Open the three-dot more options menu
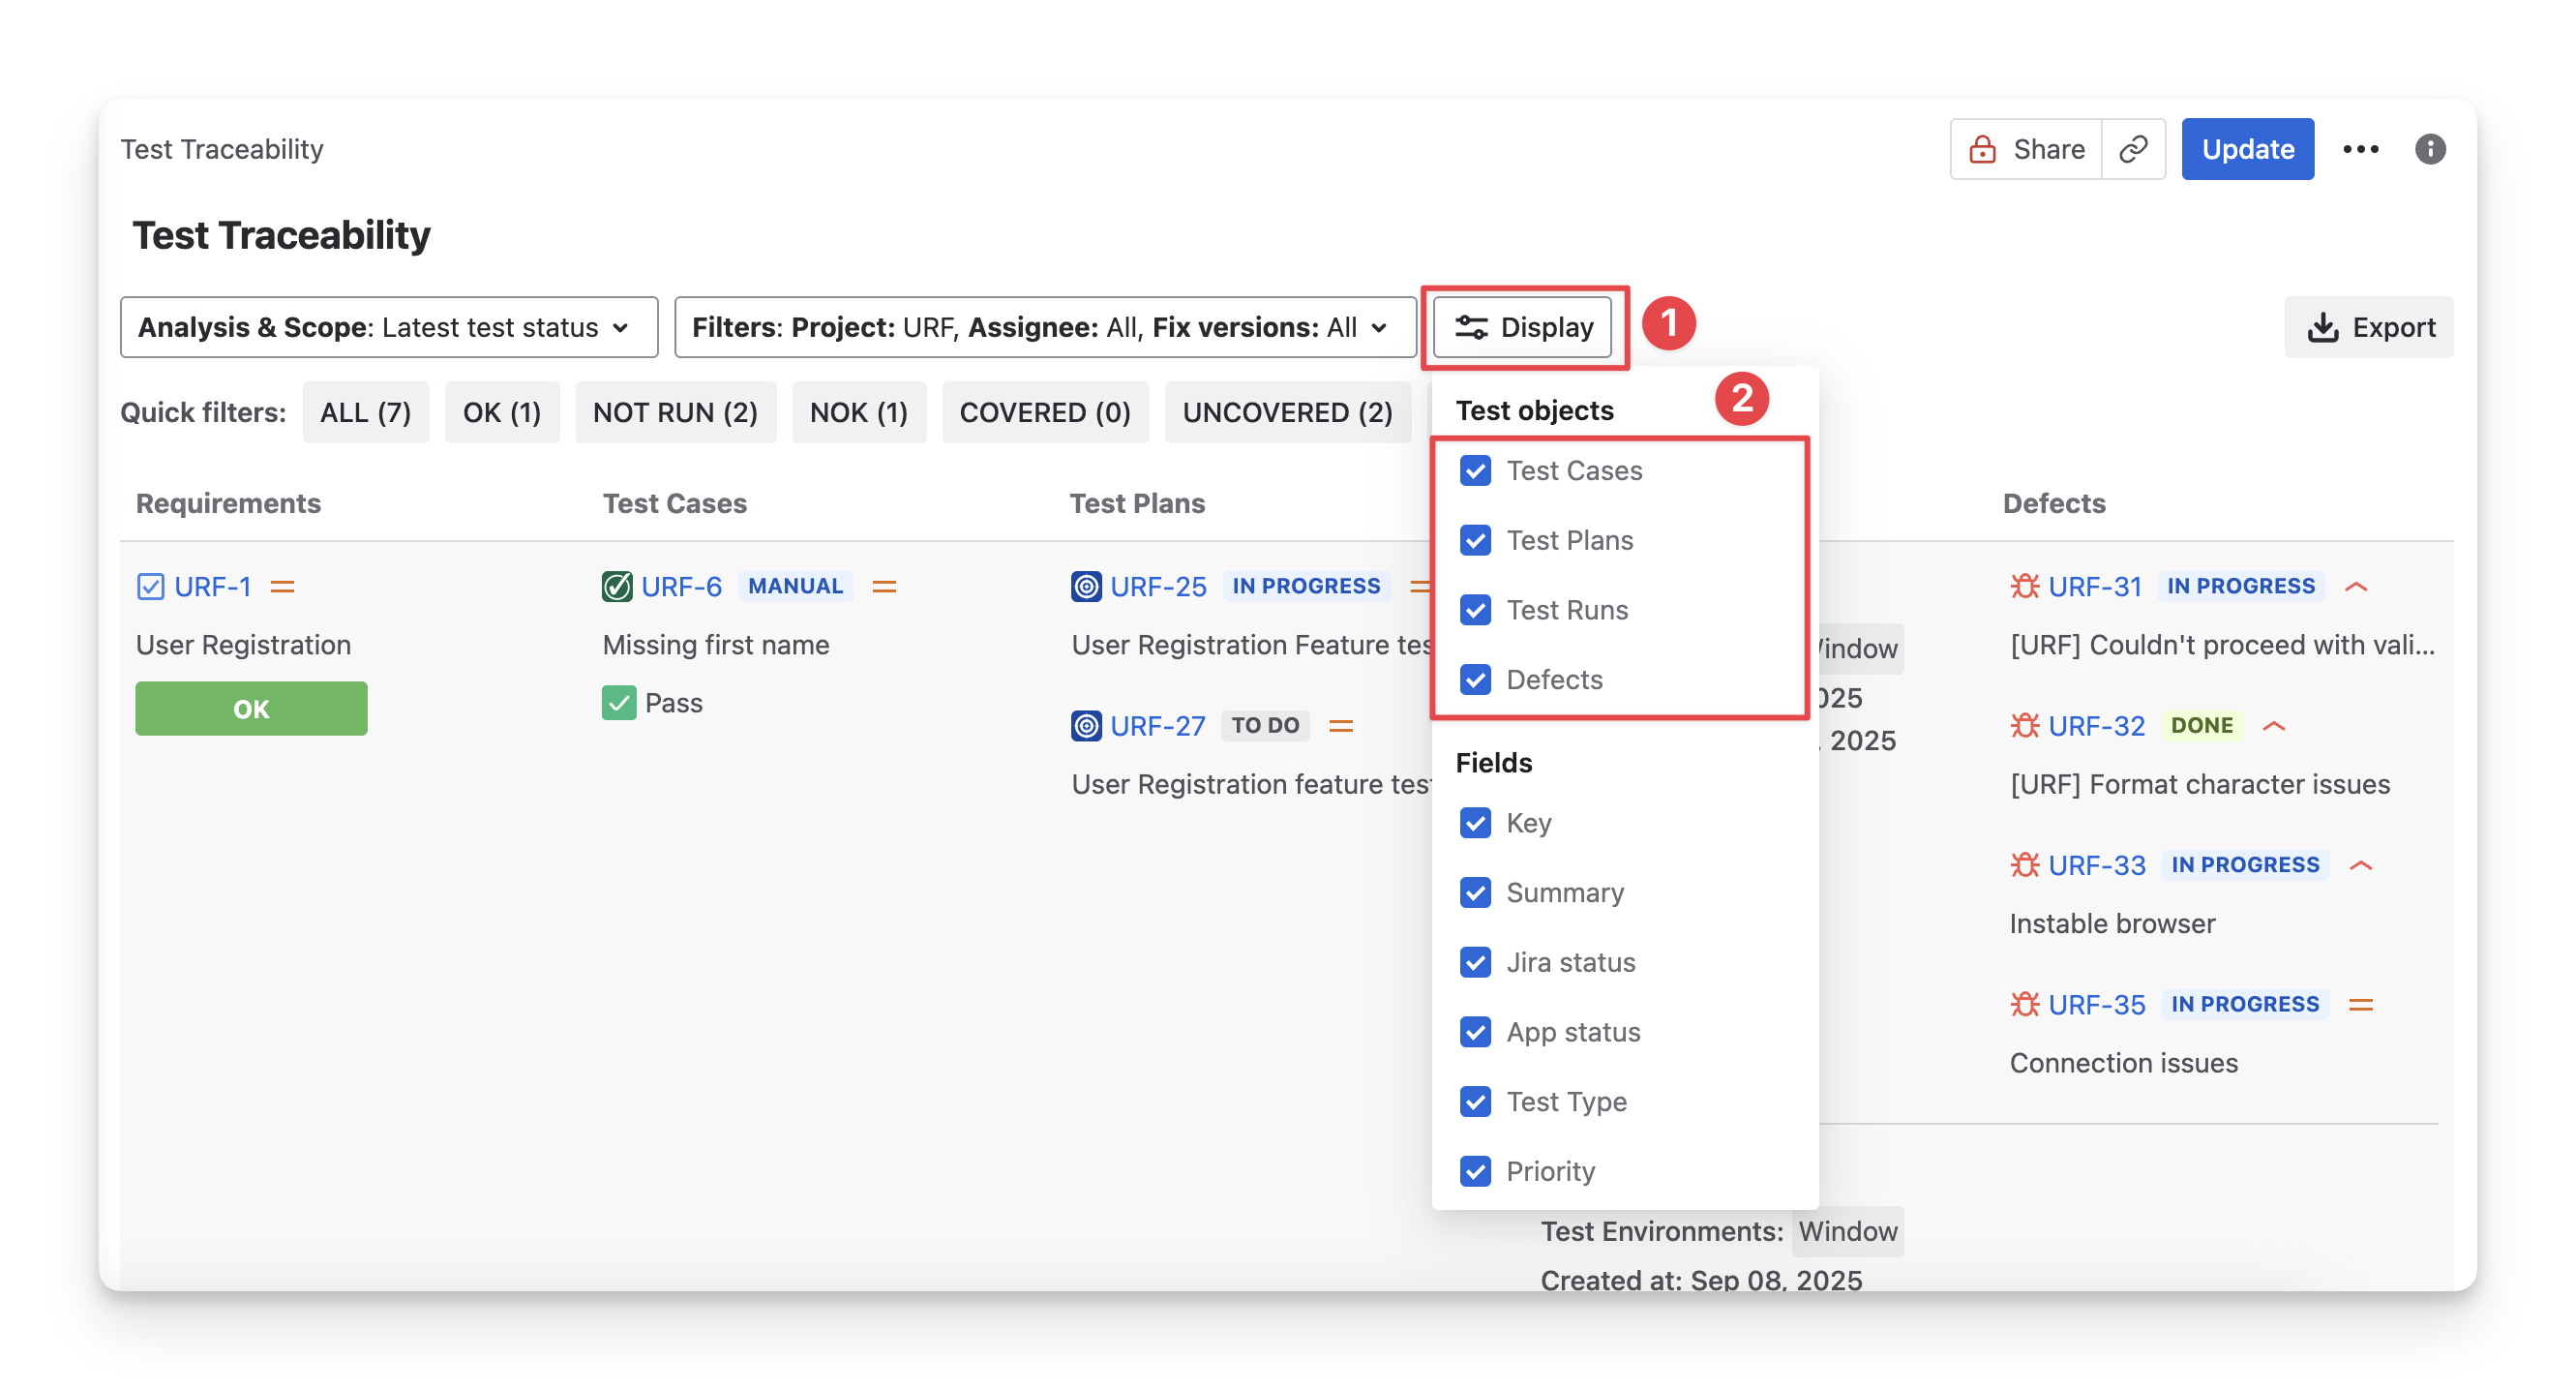This screenshot has width=2576, height=1390. (x=2360, y=149)
